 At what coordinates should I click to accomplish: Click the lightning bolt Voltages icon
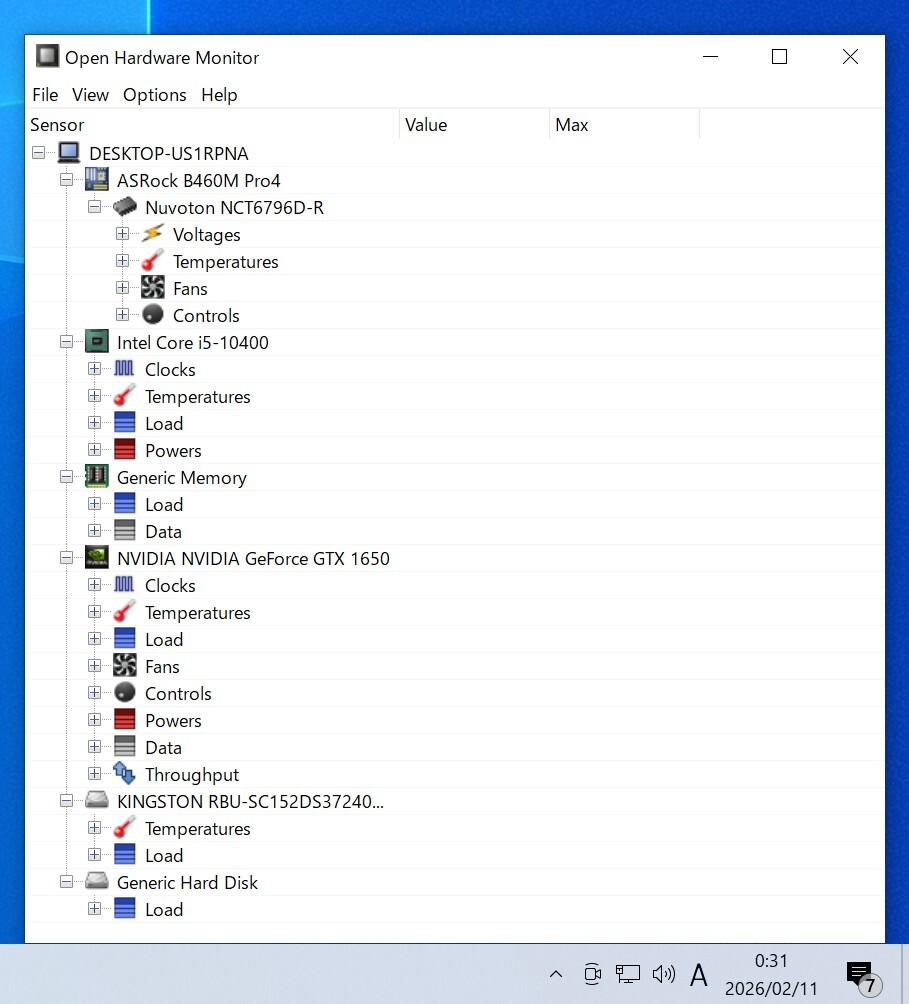click(x=153, y=234)
